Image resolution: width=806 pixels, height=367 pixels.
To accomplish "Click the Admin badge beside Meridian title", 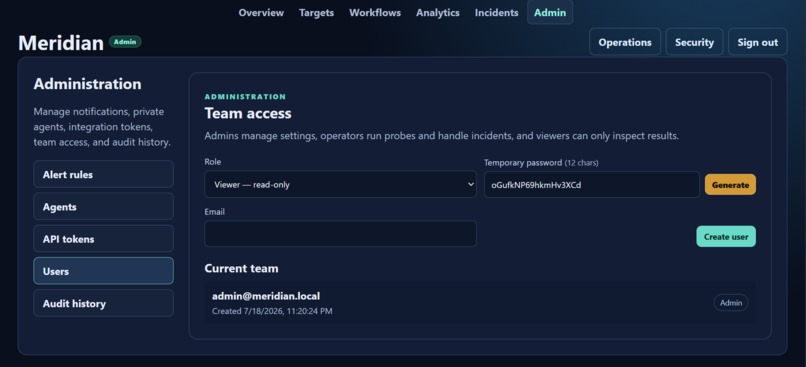I will 125,42.
